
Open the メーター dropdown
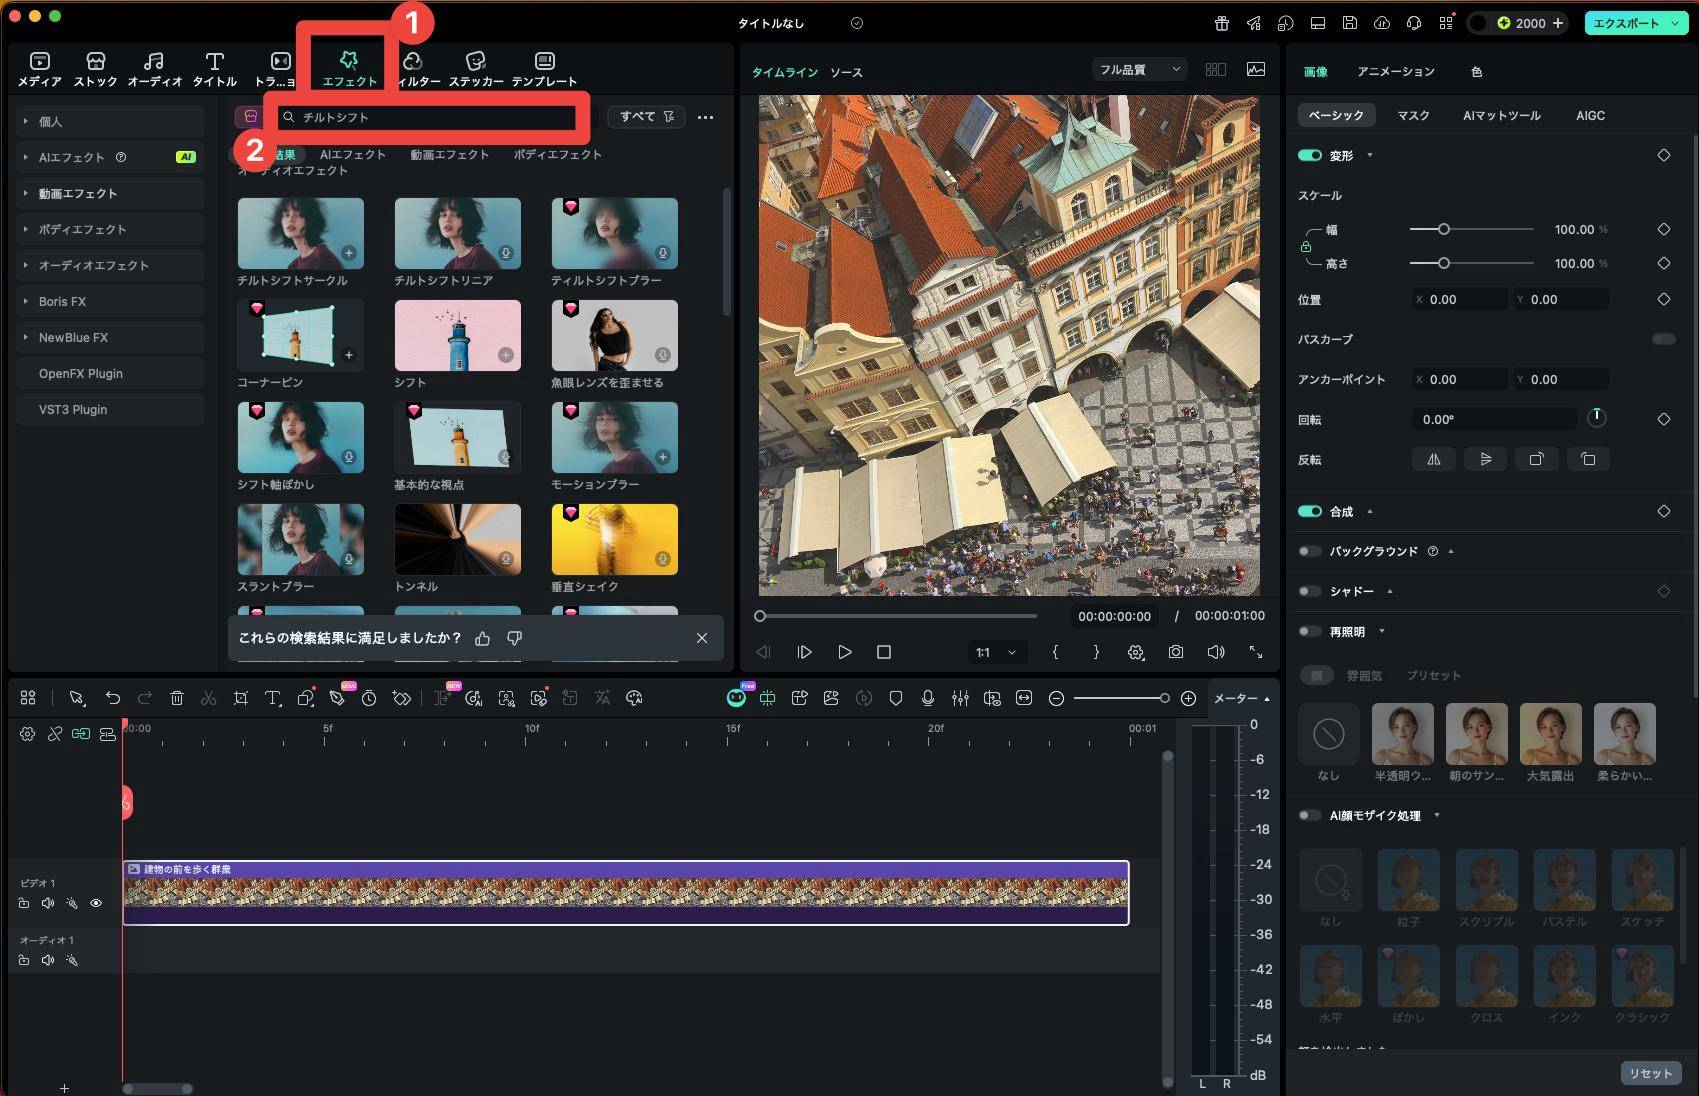point(1241,698)
